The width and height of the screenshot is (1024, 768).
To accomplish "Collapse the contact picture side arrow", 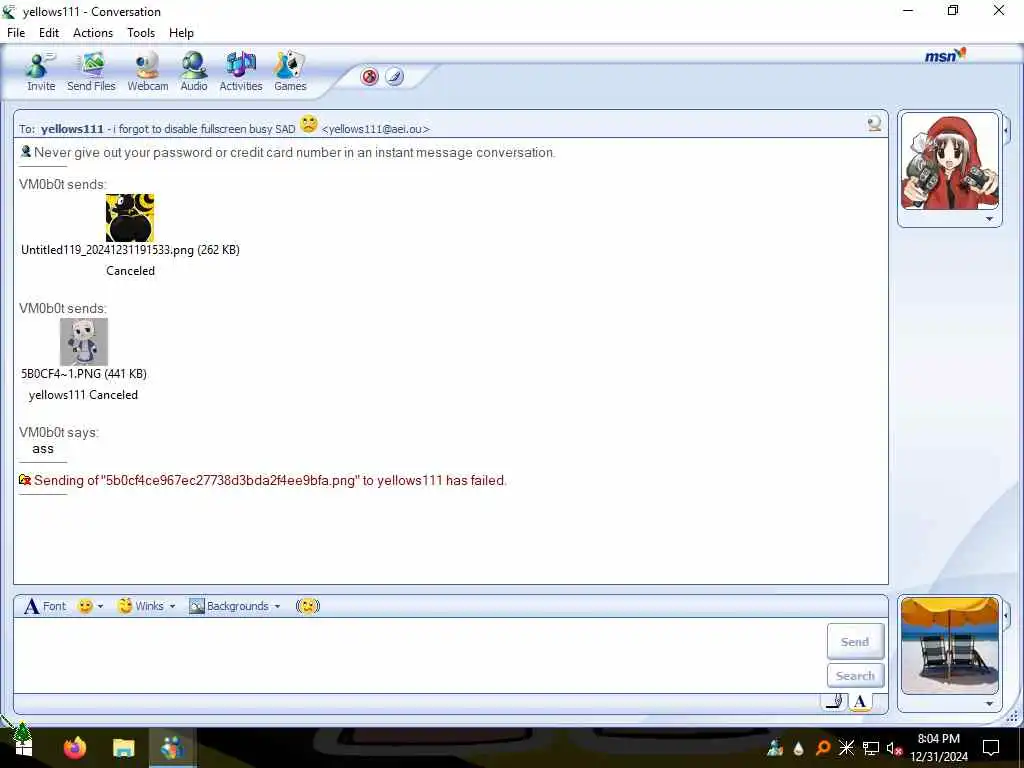I will tap(1006, 130).
